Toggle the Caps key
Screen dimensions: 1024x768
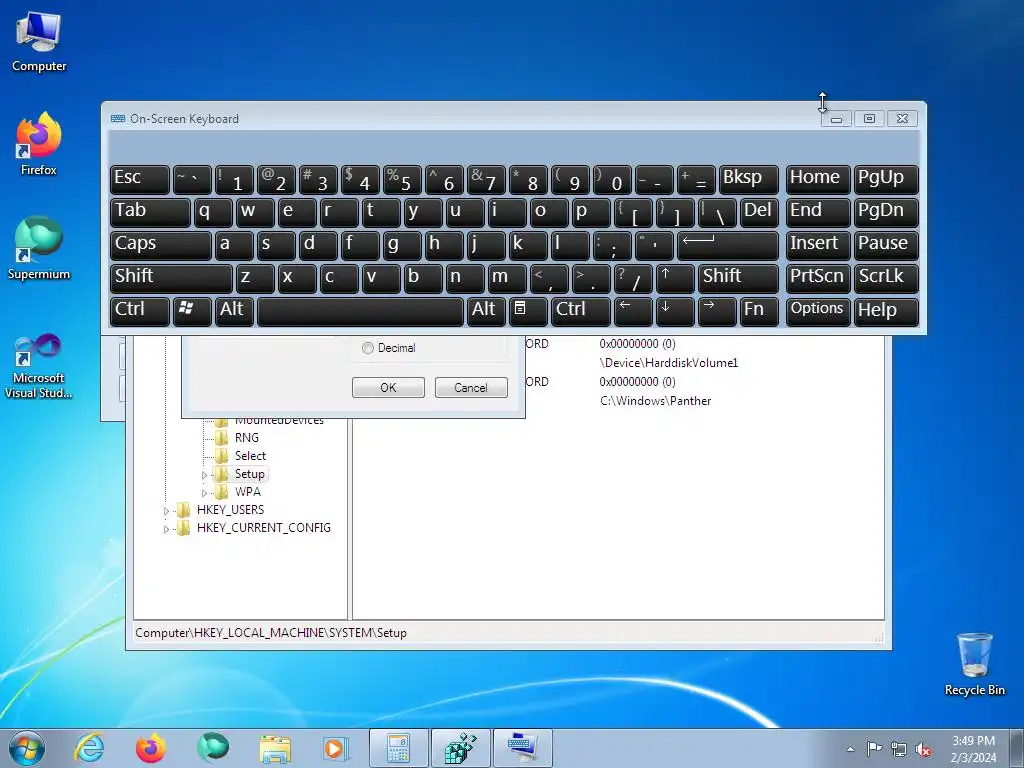pos(161,246)
